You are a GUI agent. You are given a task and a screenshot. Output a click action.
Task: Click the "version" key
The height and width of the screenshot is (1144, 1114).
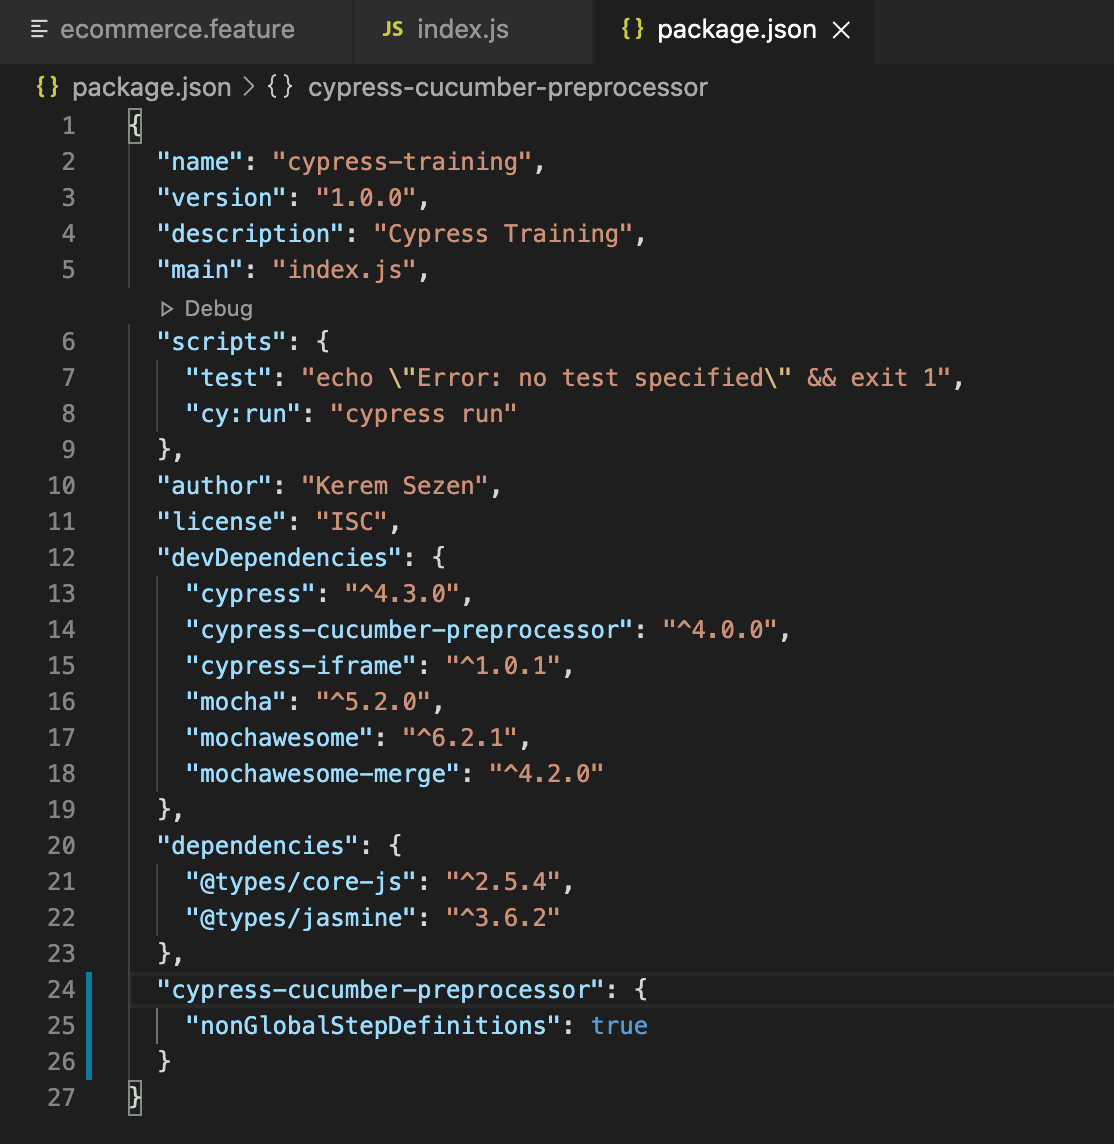click(x=221, y=198)
